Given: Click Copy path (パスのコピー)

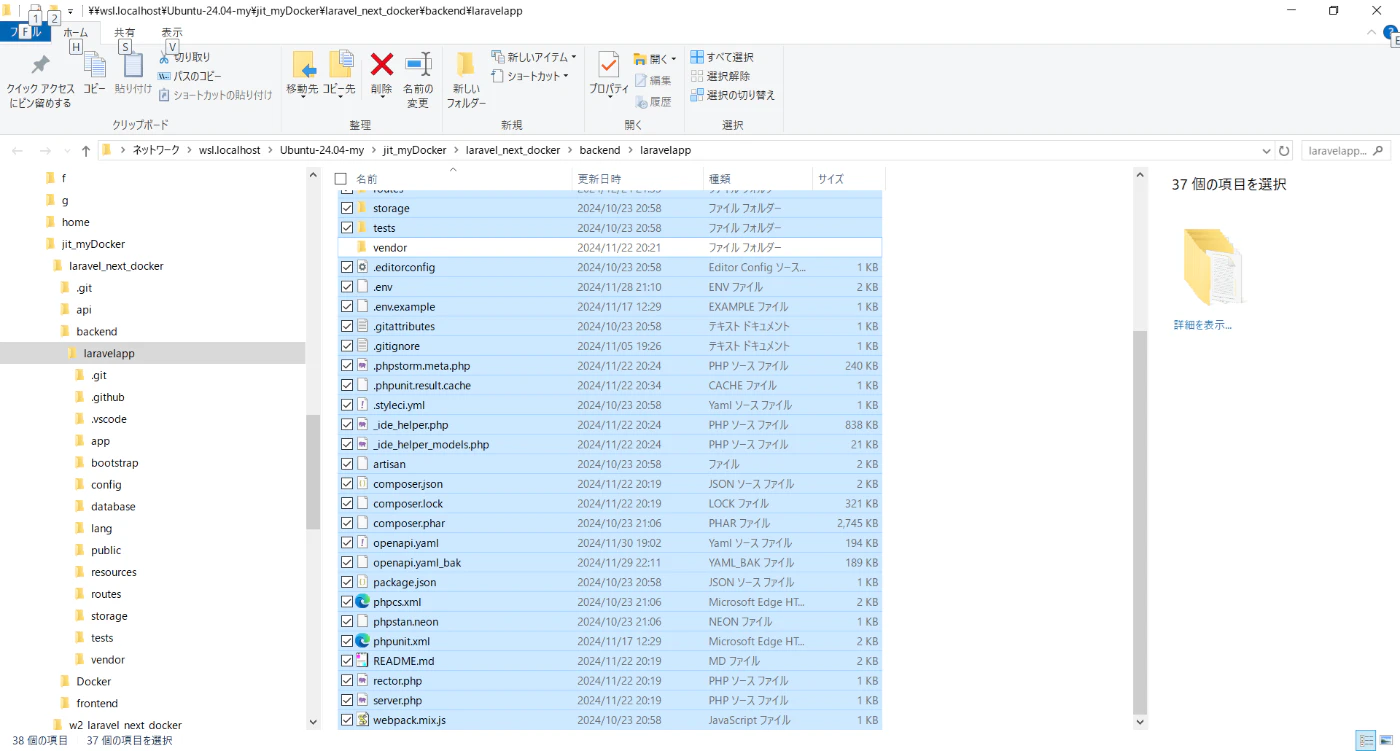Looking at the screenshot, I should click(190, 76).
